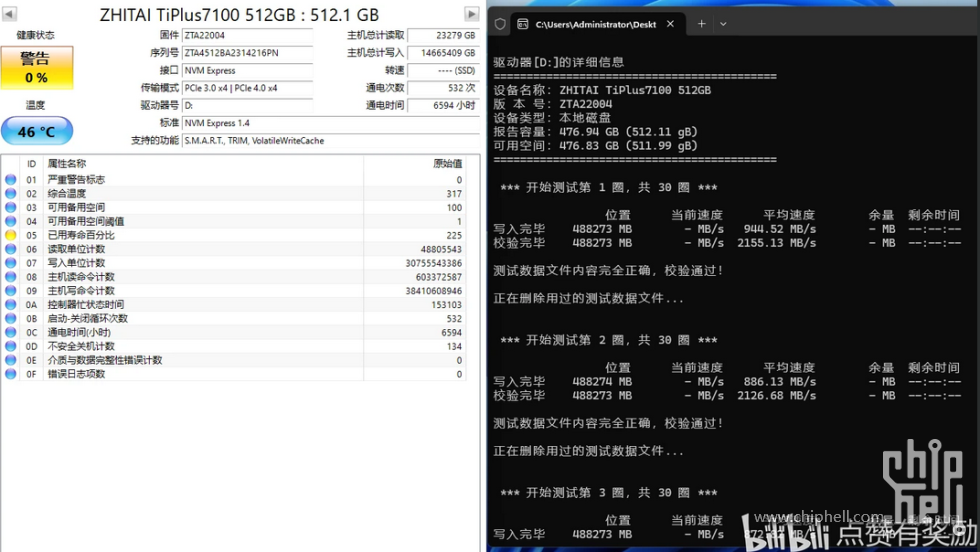The image size is (980, 552).
Task: Click raw value 30755543386
Action: (x=434, y=263)
